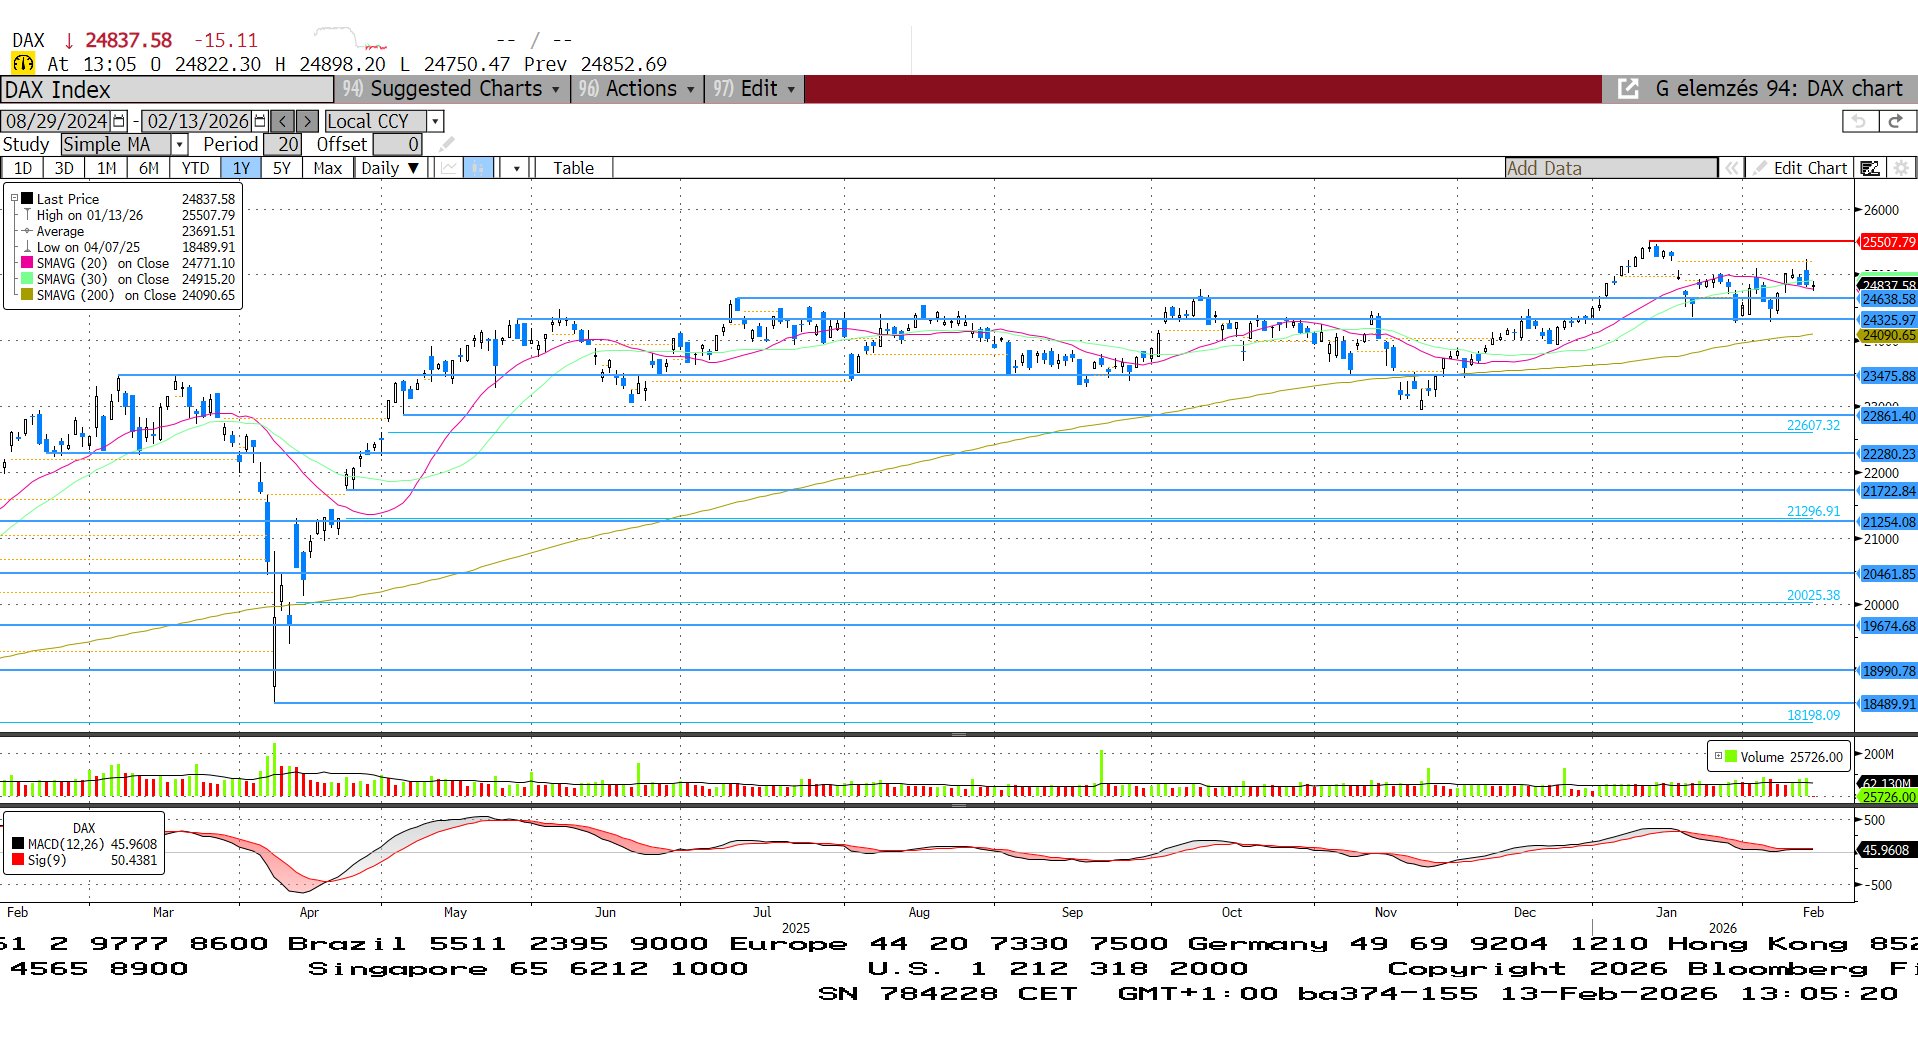Switch to Table view

click(x=573, y=168)
